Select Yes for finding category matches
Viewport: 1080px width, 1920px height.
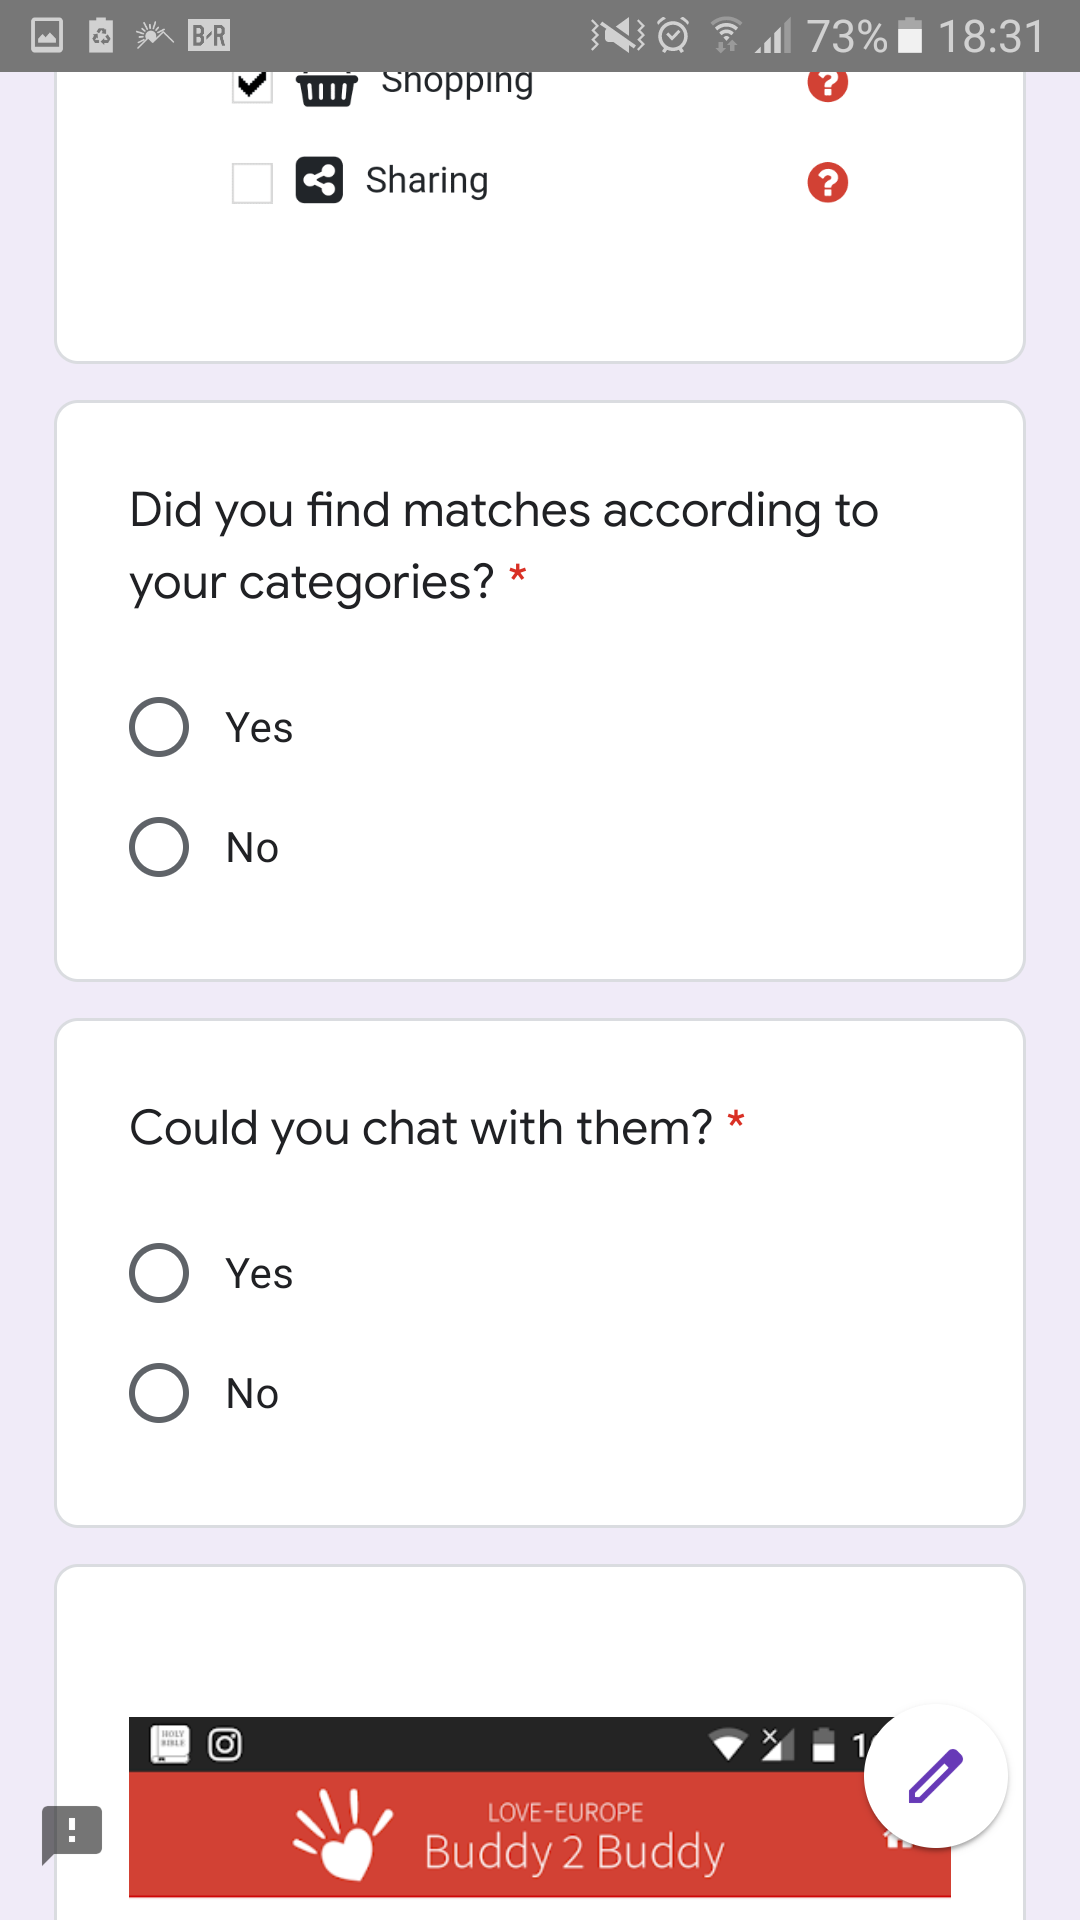coord(159,727)
